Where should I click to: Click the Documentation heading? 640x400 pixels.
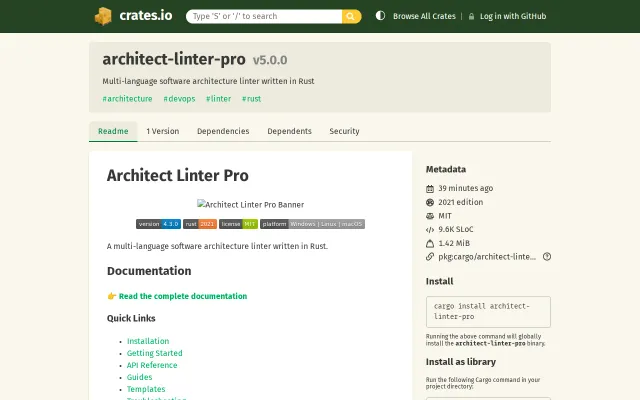(149, 271)
